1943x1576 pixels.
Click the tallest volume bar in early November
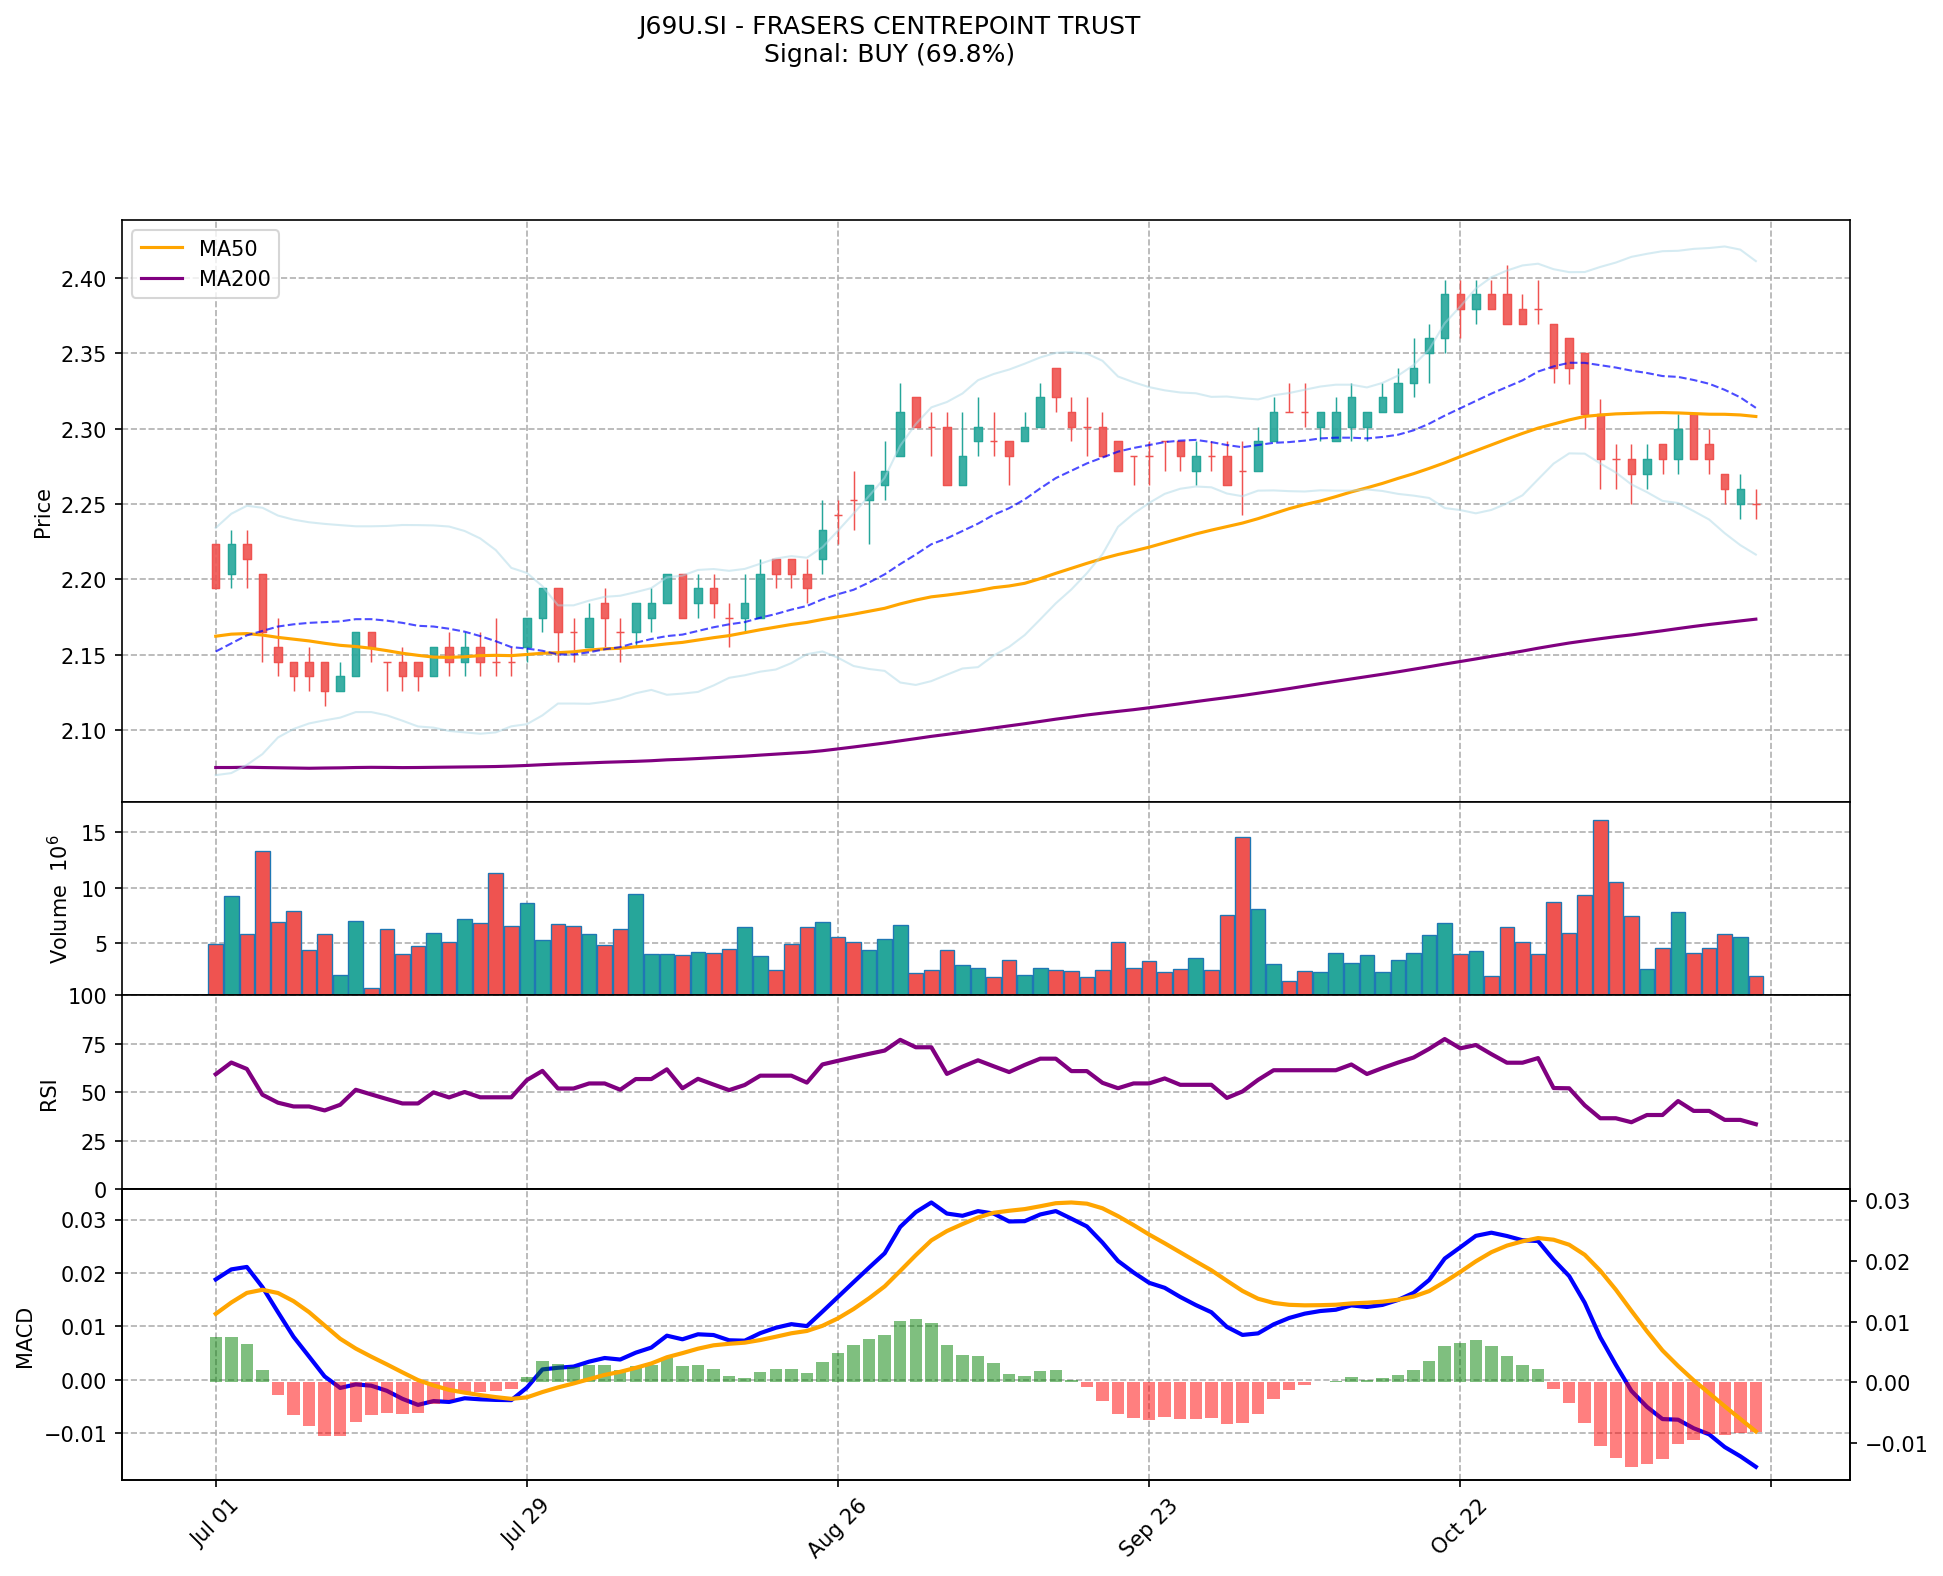click(1600, 906)
